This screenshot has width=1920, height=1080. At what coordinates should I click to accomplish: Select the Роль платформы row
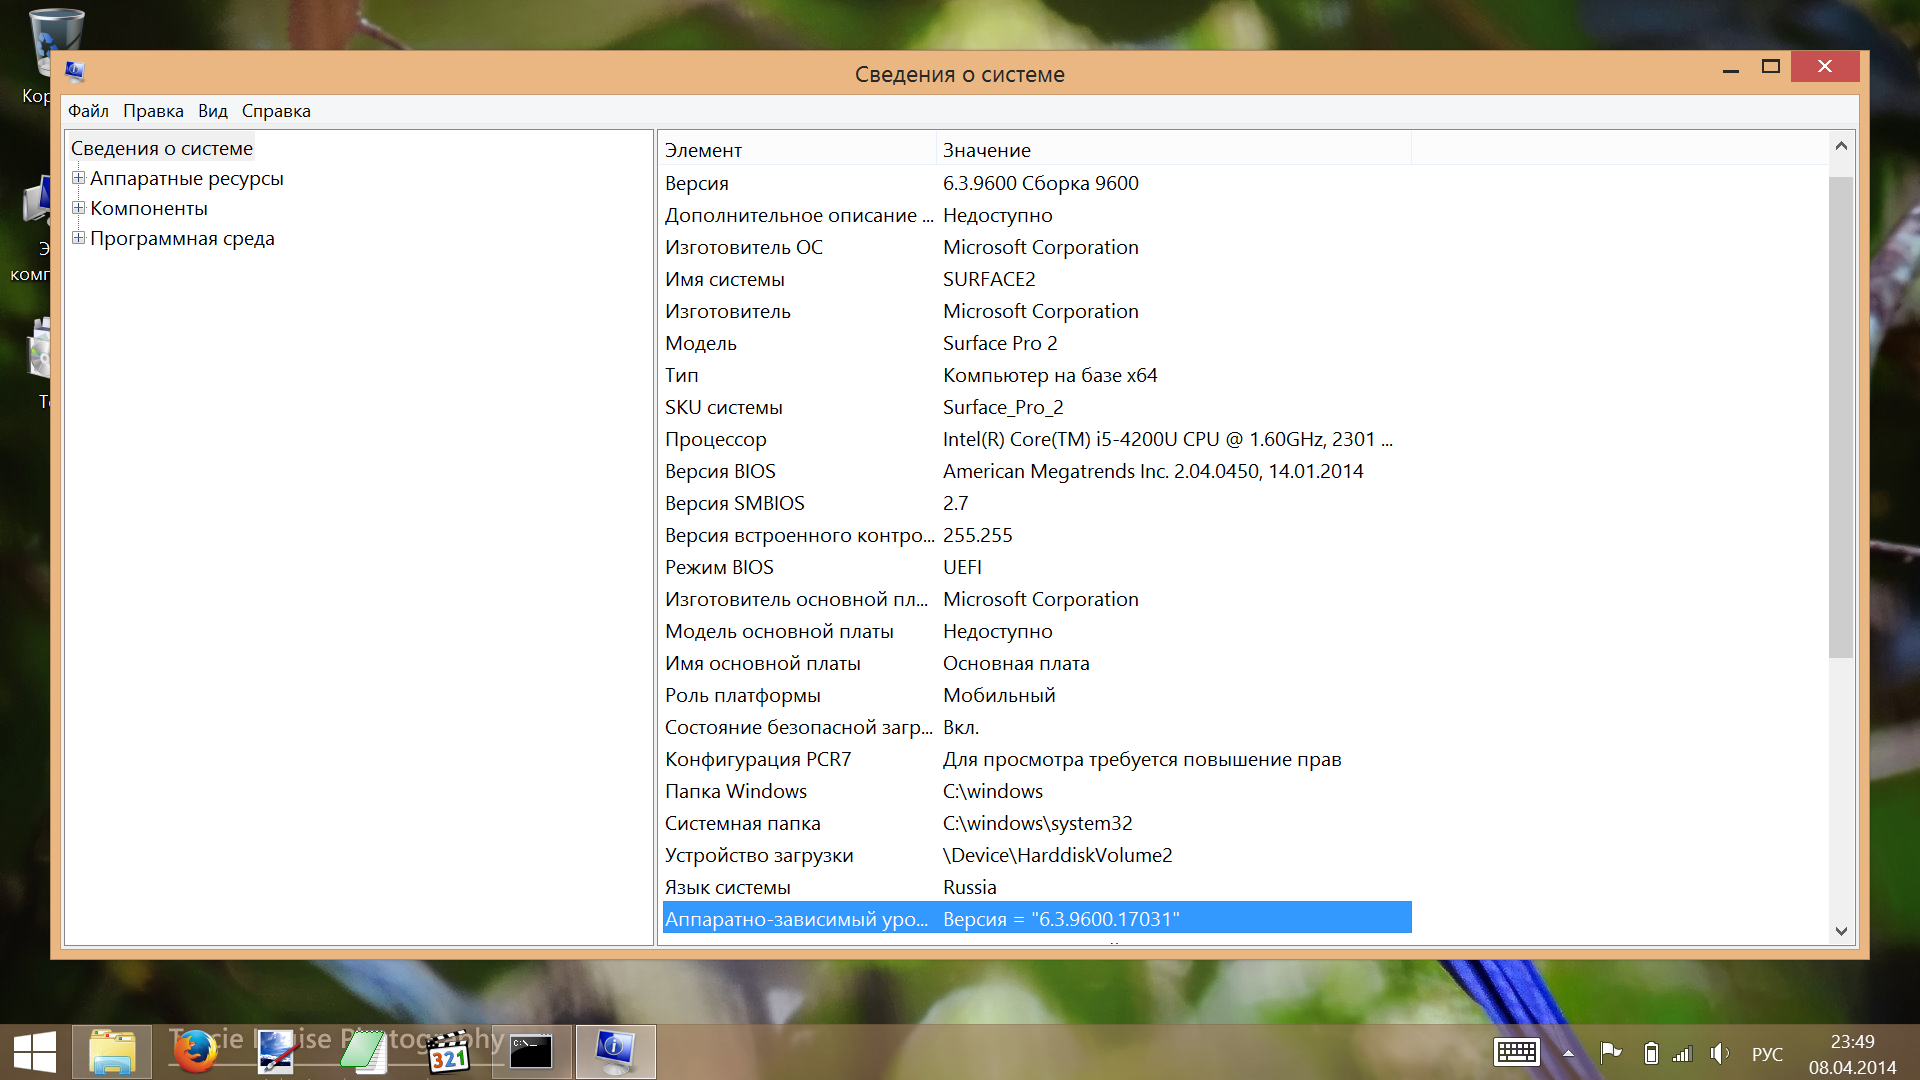(x=1037, y=695)
